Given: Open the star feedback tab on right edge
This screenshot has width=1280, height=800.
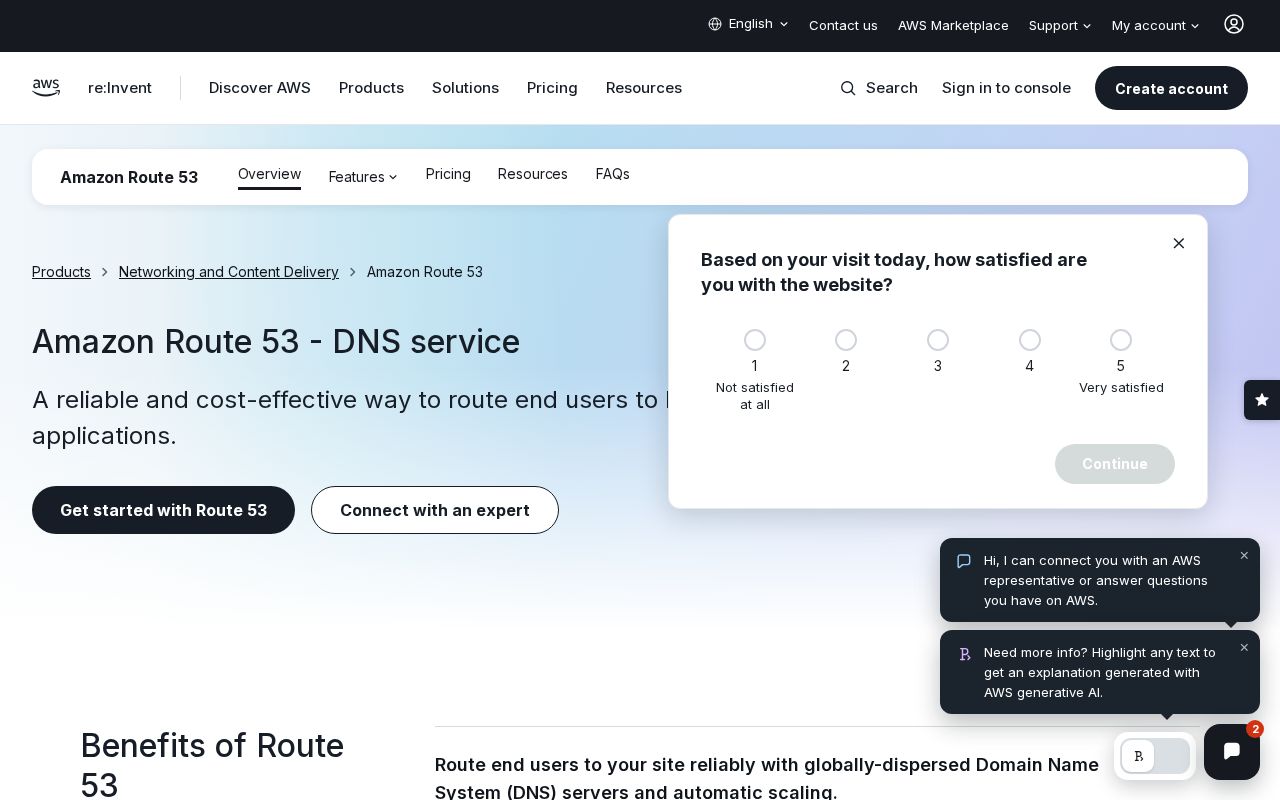Looking at the screenshot, I should click(1262, 400).
